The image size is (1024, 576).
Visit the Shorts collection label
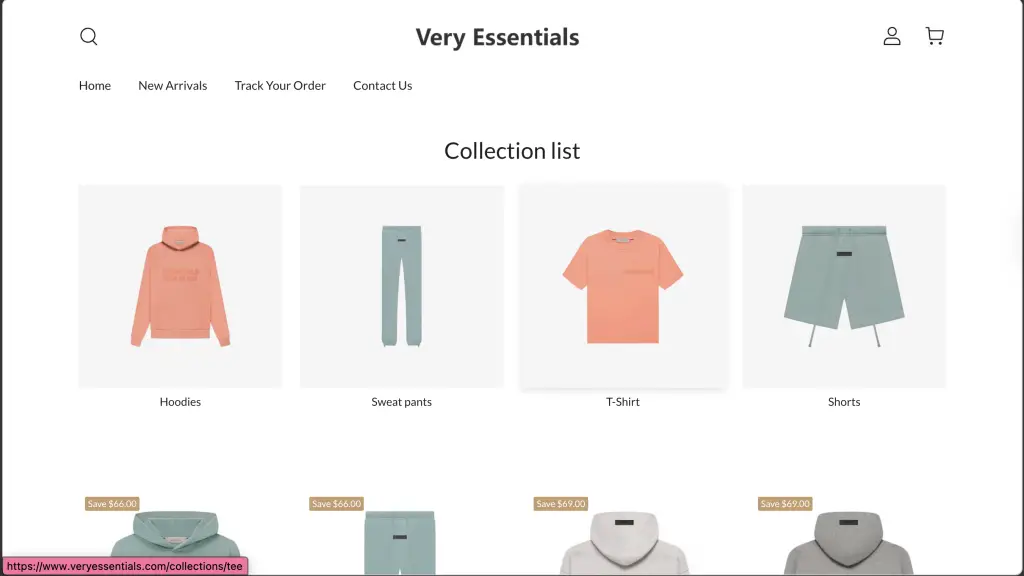click(x=844, y=402)
